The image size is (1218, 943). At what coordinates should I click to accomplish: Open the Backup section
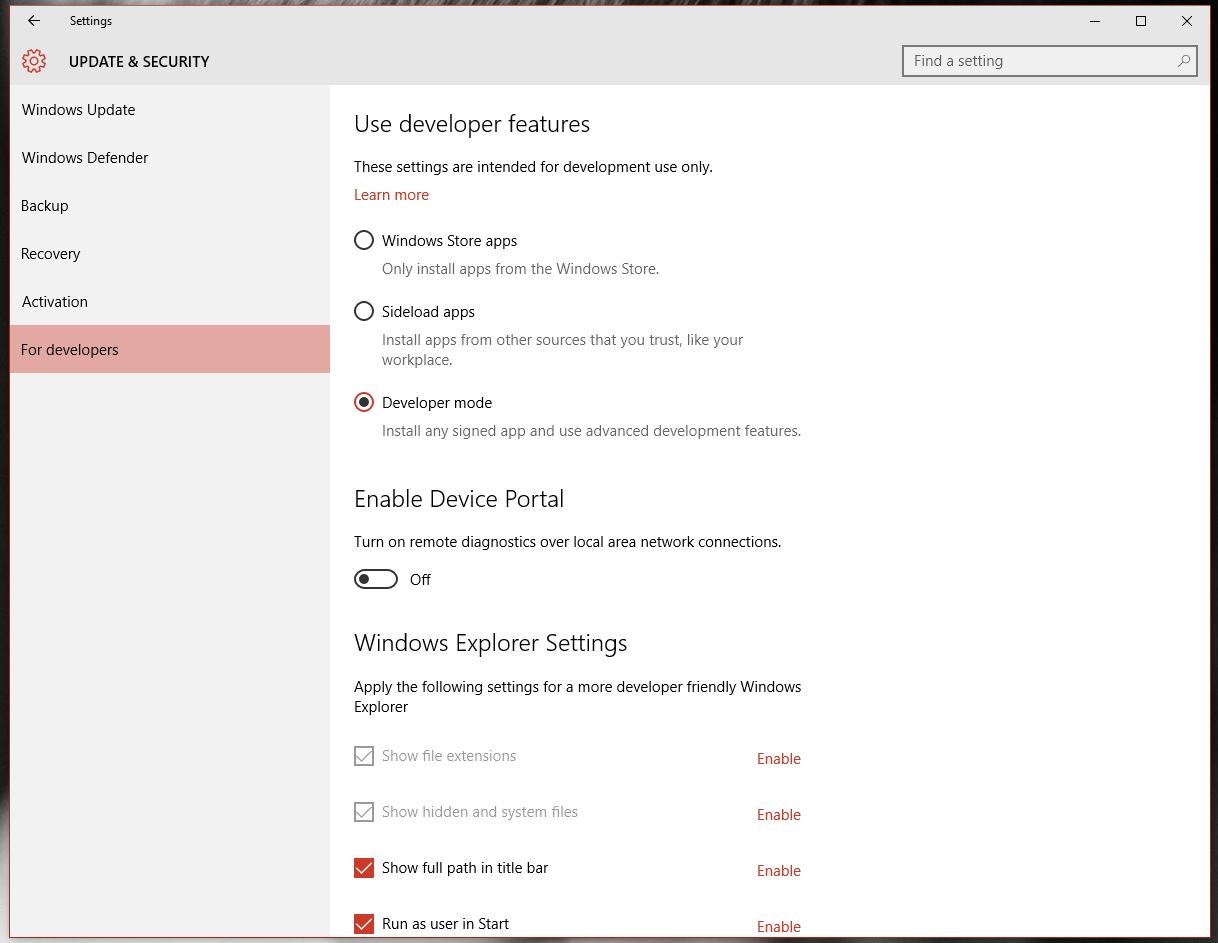(x=44, y=205)
